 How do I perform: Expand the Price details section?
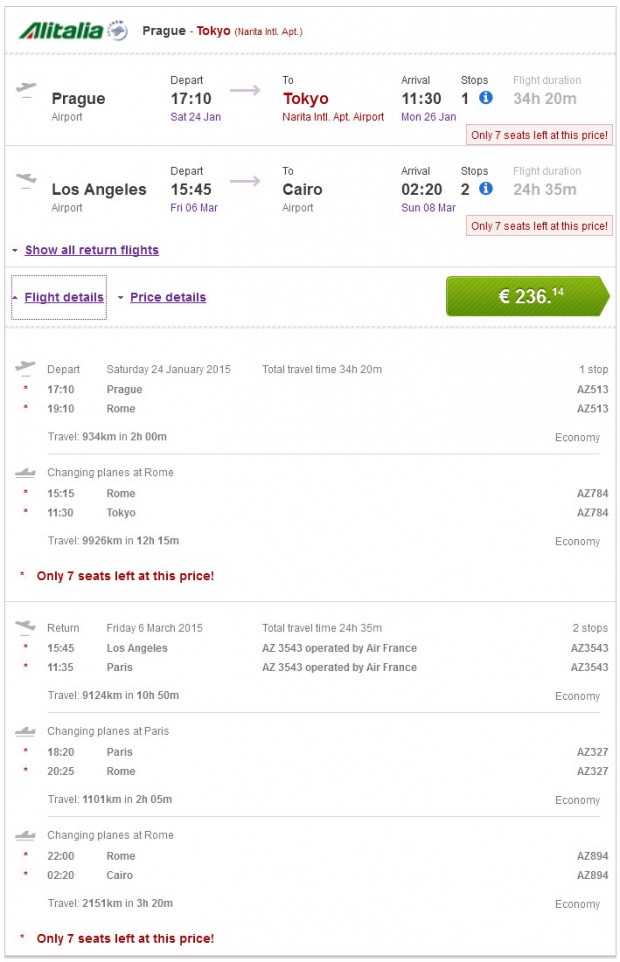tap(165, 297)
